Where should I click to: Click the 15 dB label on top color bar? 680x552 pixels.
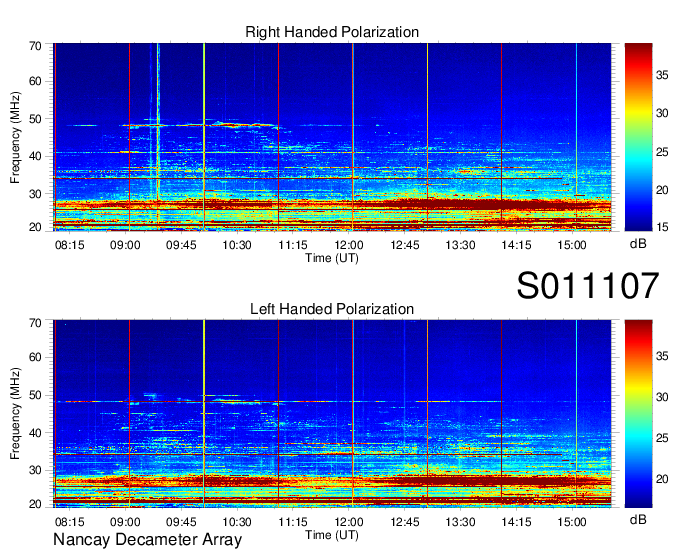tap(662, 227)
